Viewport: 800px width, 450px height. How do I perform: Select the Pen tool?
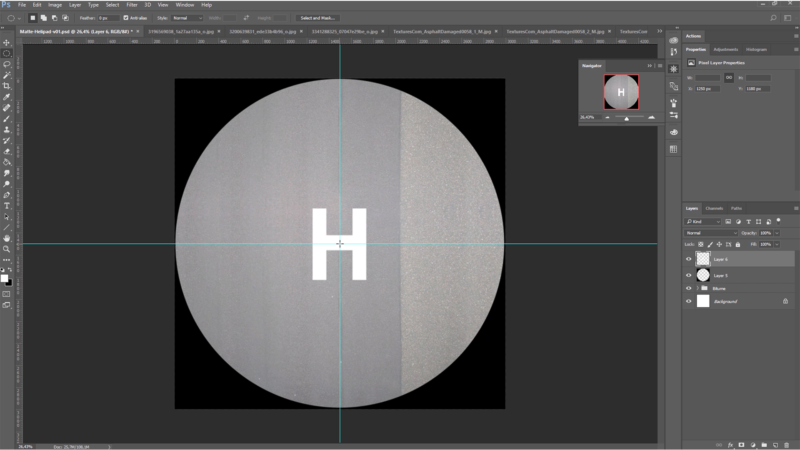pyautogui.click(x=7, y=195)
